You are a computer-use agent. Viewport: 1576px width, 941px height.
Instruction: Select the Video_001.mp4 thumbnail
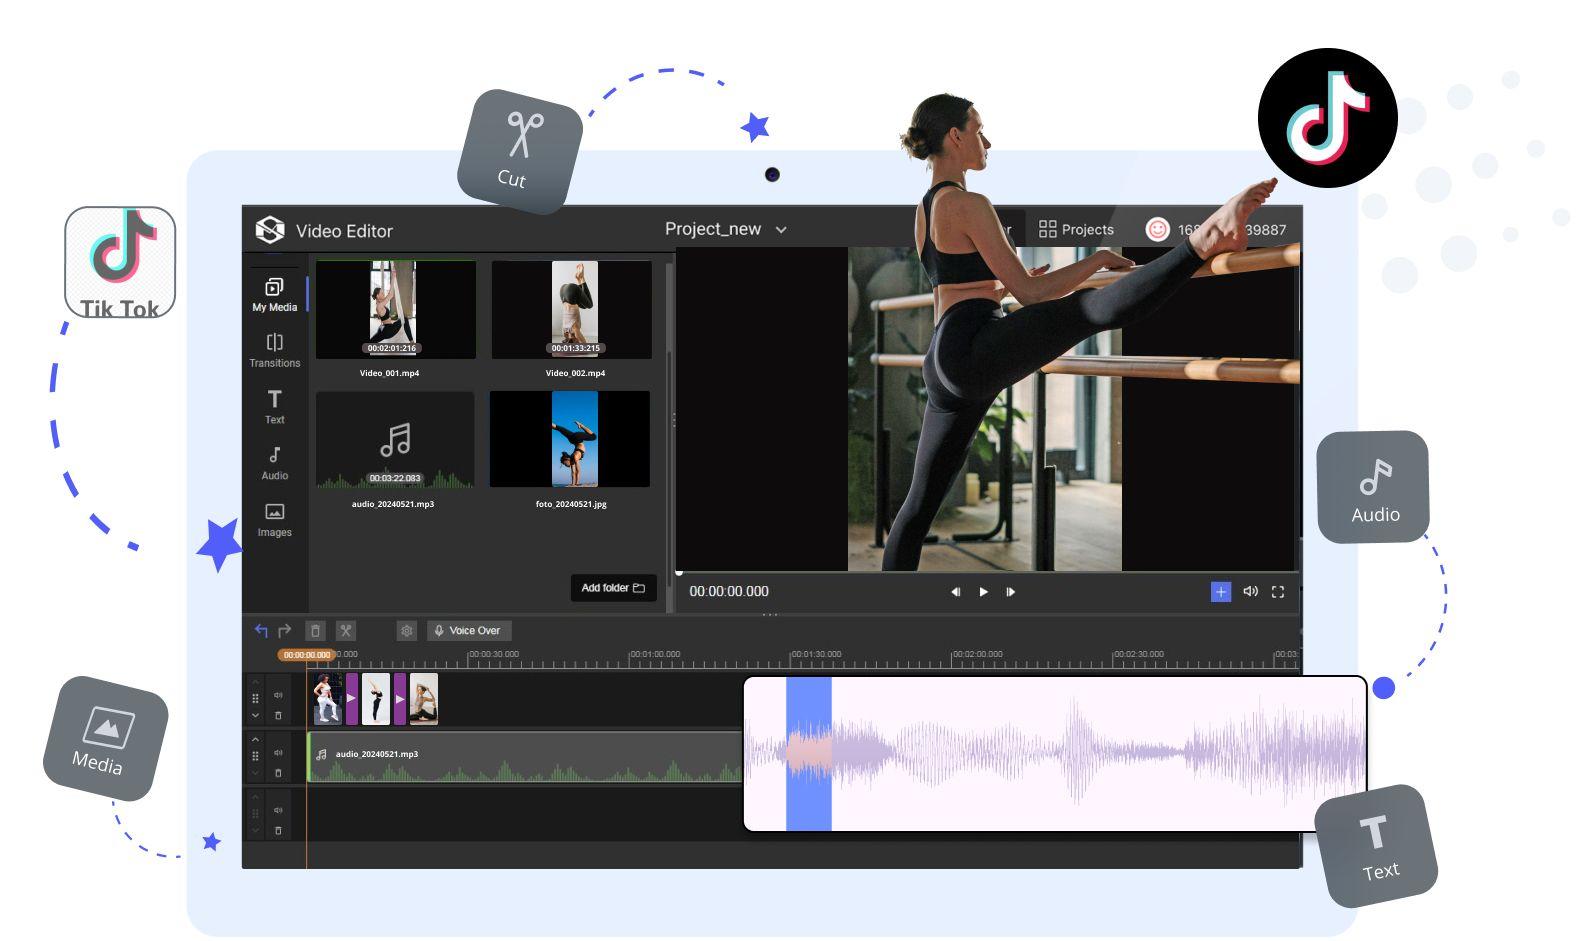coord(395,309)
